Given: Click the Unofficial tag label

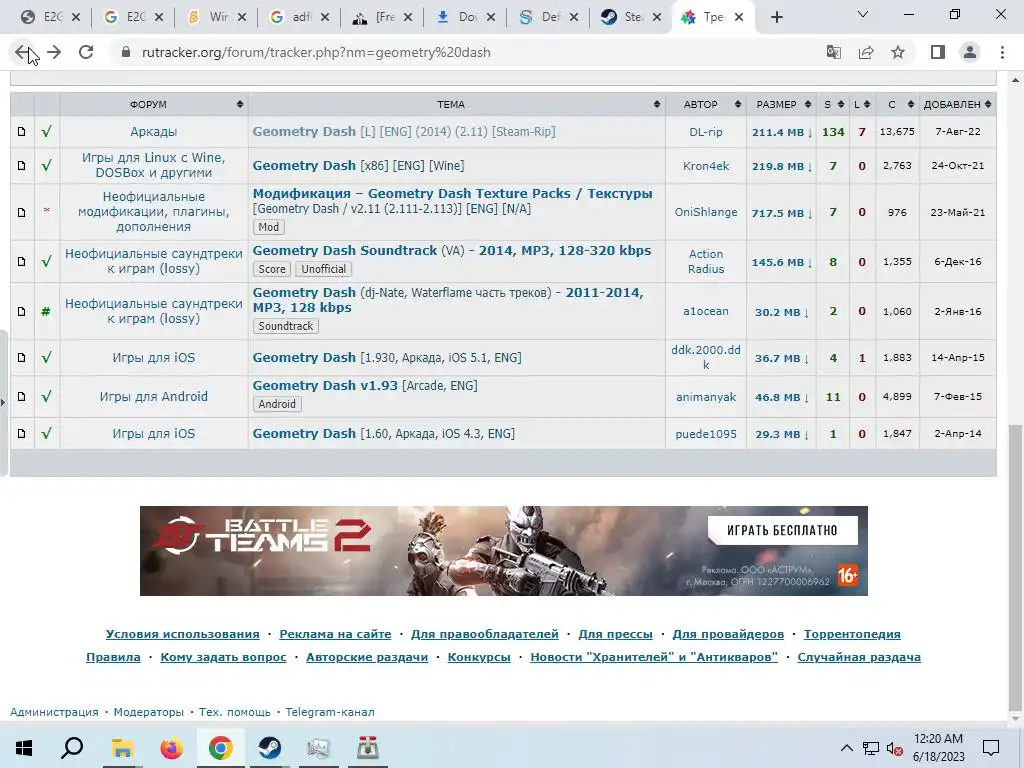Looking at the screenshot, I should coord(323,269).
